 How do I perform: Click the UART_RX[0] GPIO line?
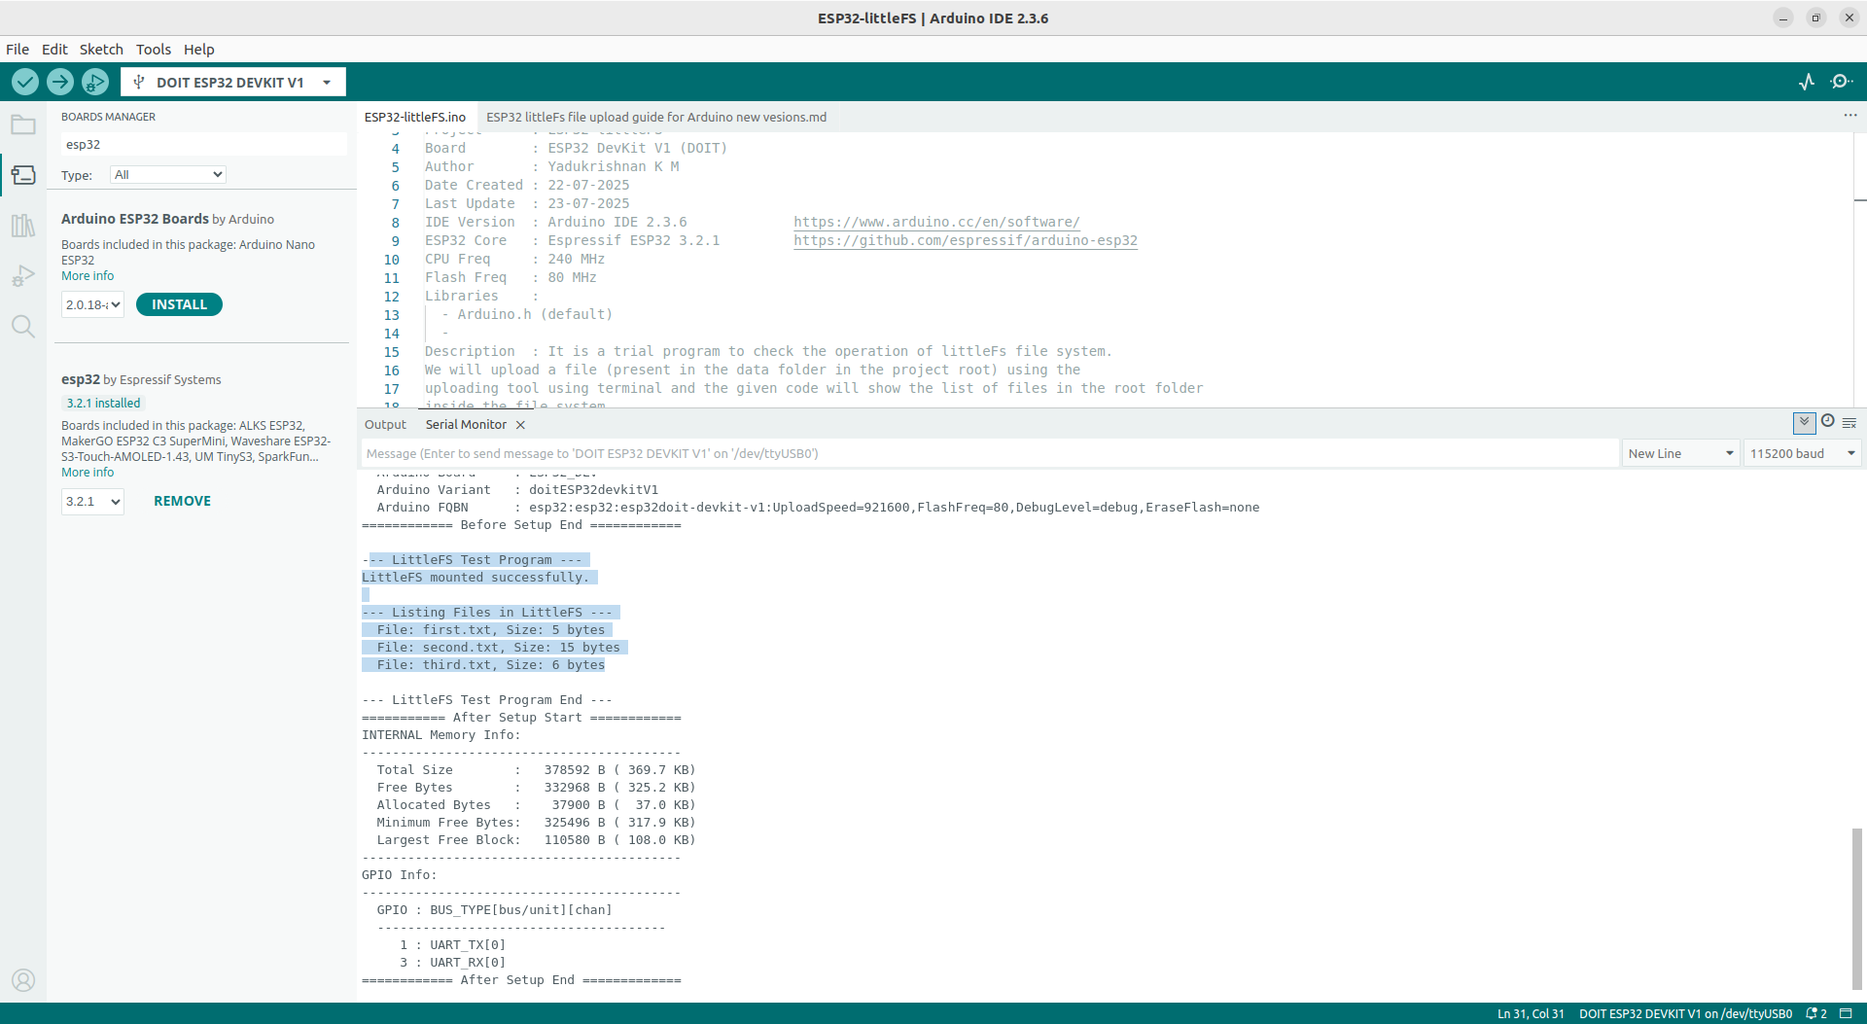(x=452, y=962)
